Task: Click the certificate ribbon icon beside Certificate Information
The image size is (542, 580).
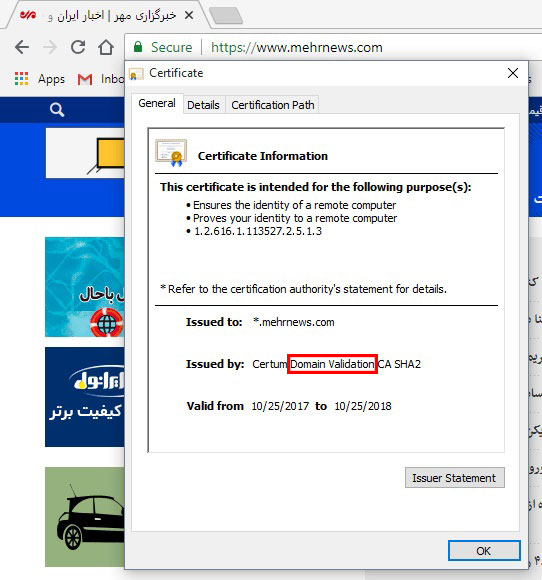Action: 171,153
